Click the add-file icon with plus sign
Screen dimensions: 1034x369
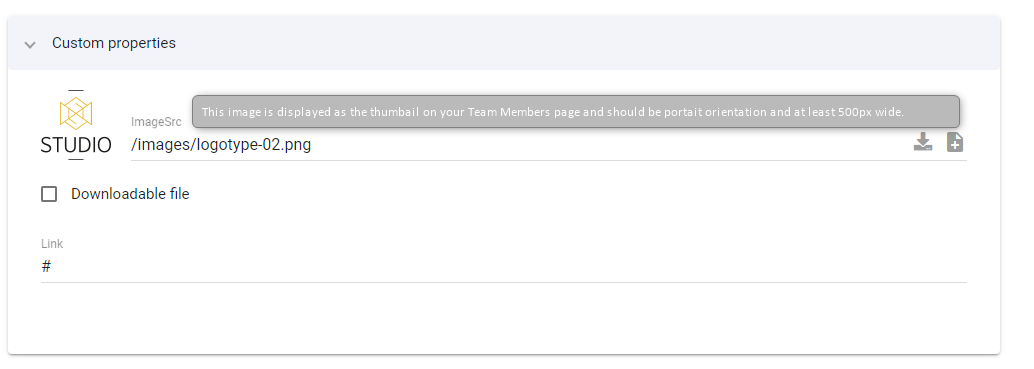[x=955, y=142]
